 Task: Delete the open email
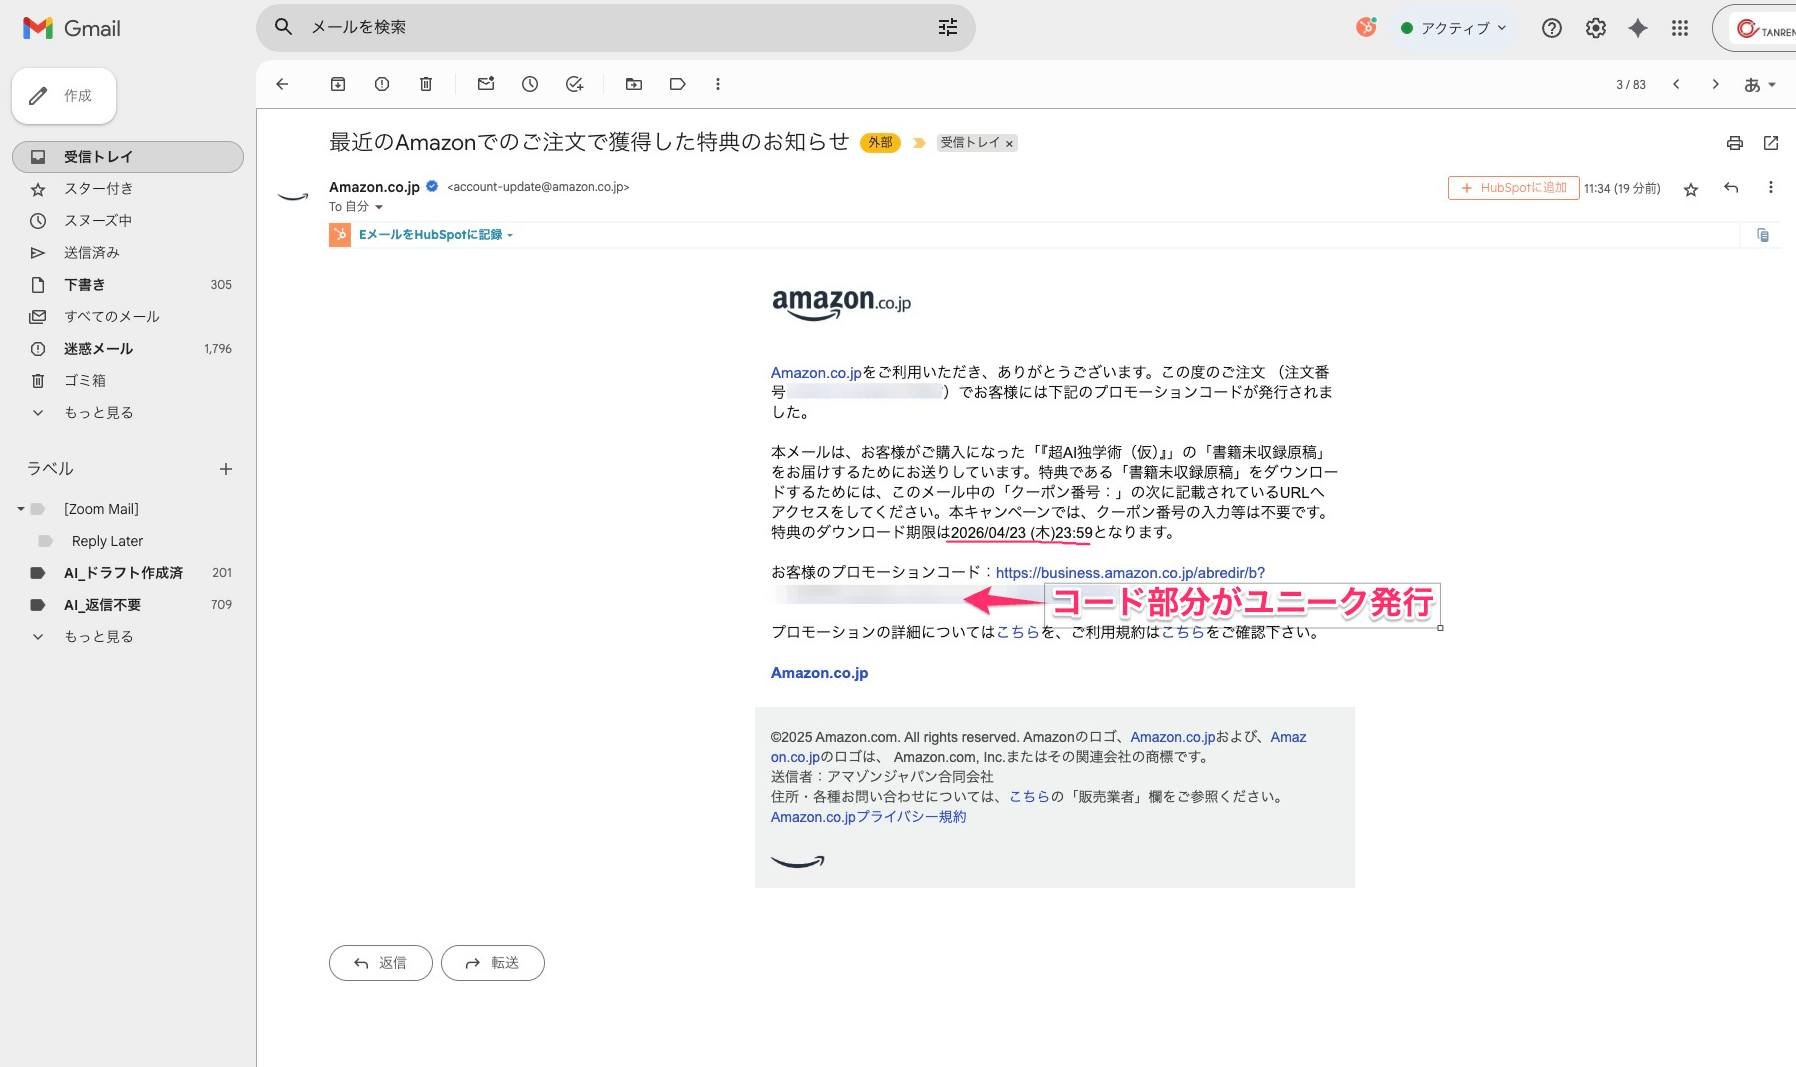(425, 84)
